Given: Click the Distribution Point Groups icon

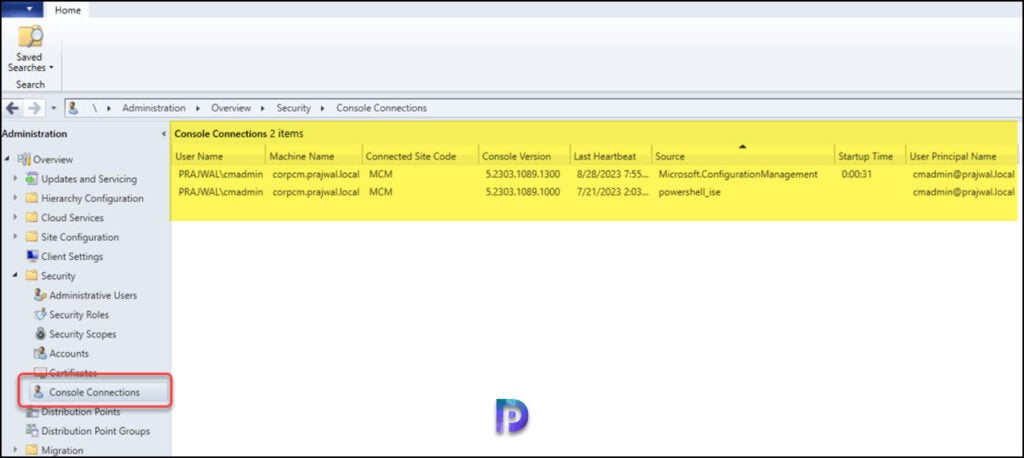Looking at the screenshot, I should (x=31, y=431).
